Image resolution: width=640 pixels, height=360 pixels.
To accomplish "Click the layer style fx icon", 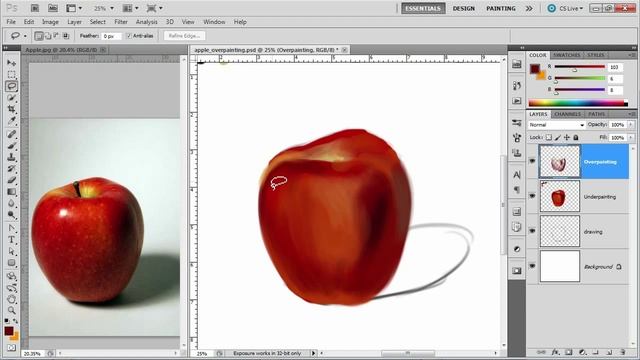I will coord(555,352).
